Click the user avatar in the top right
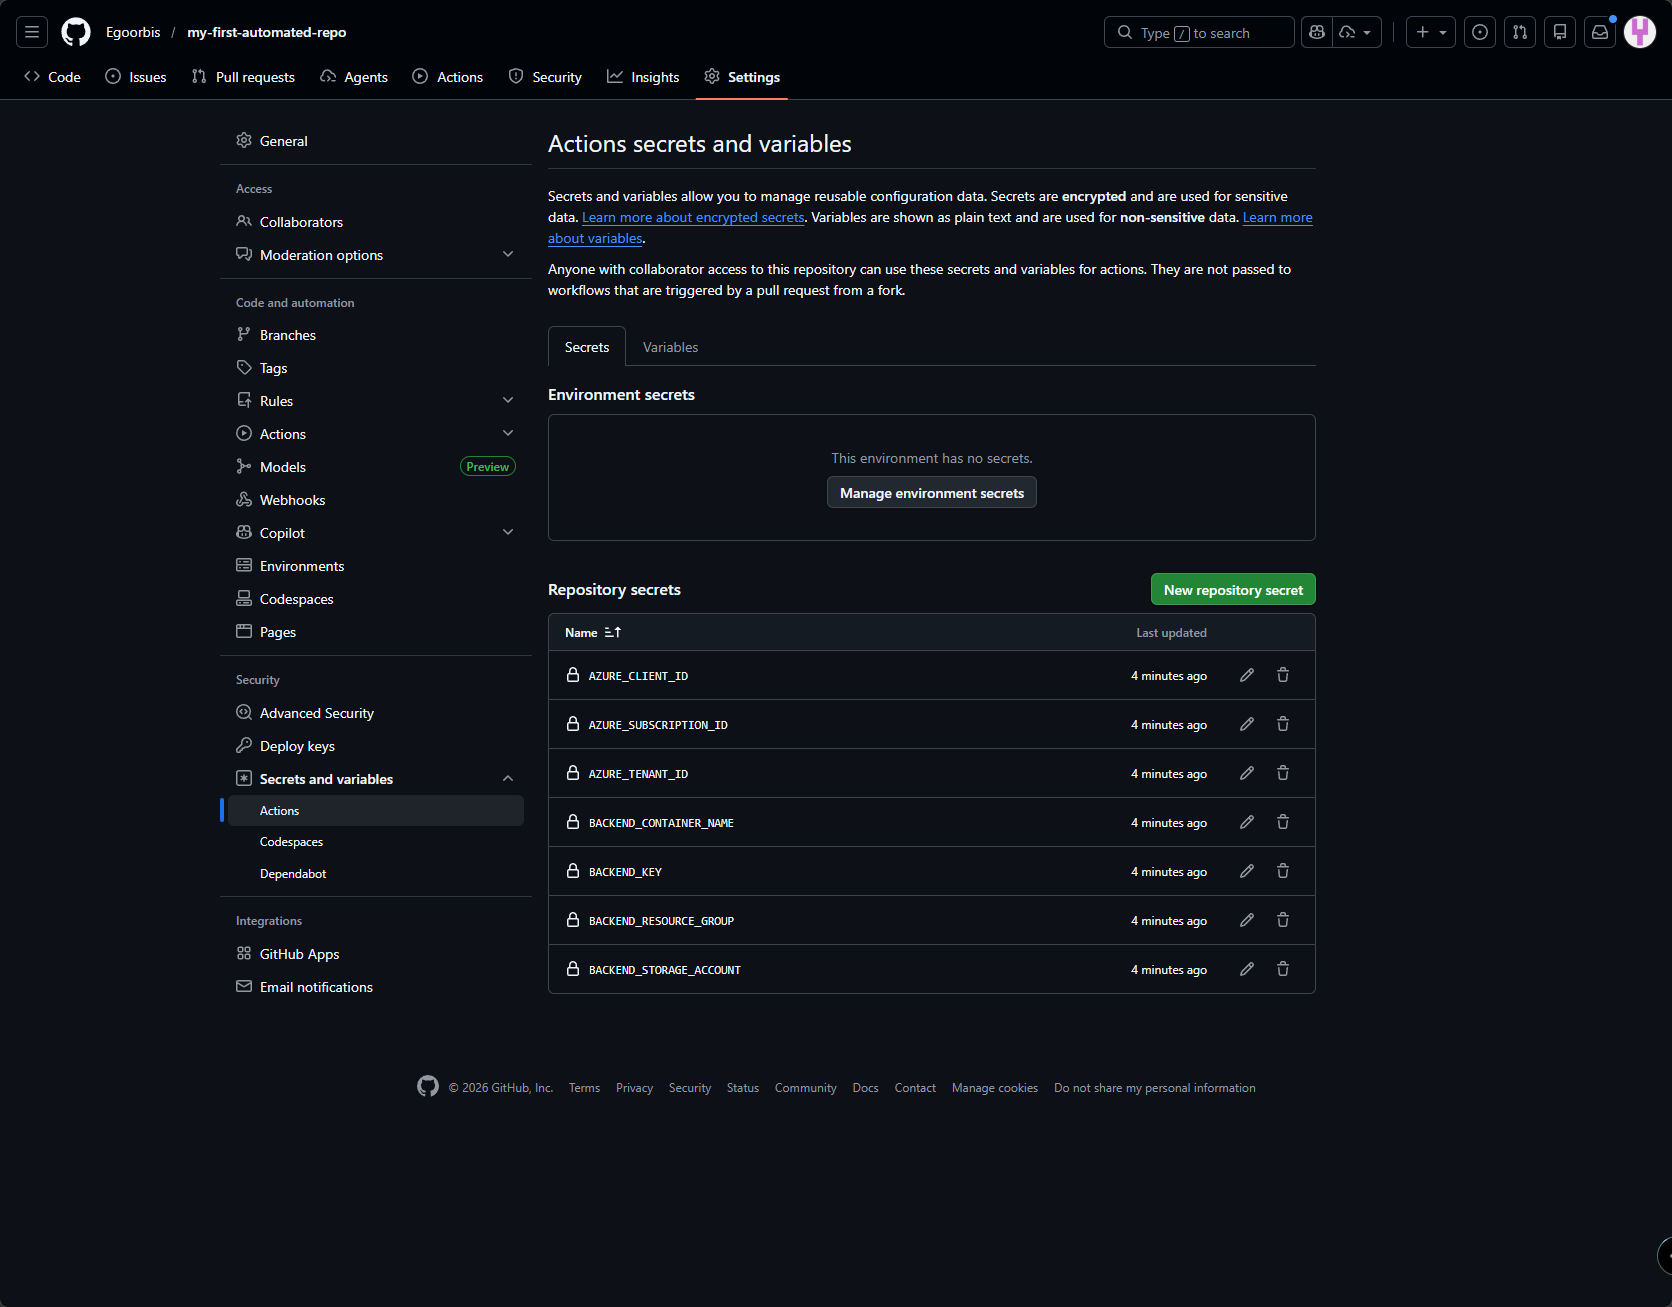Image resolution: width=1672 pixels, height=1307 pixels. pyautogui.click(x=1640, y=31)
